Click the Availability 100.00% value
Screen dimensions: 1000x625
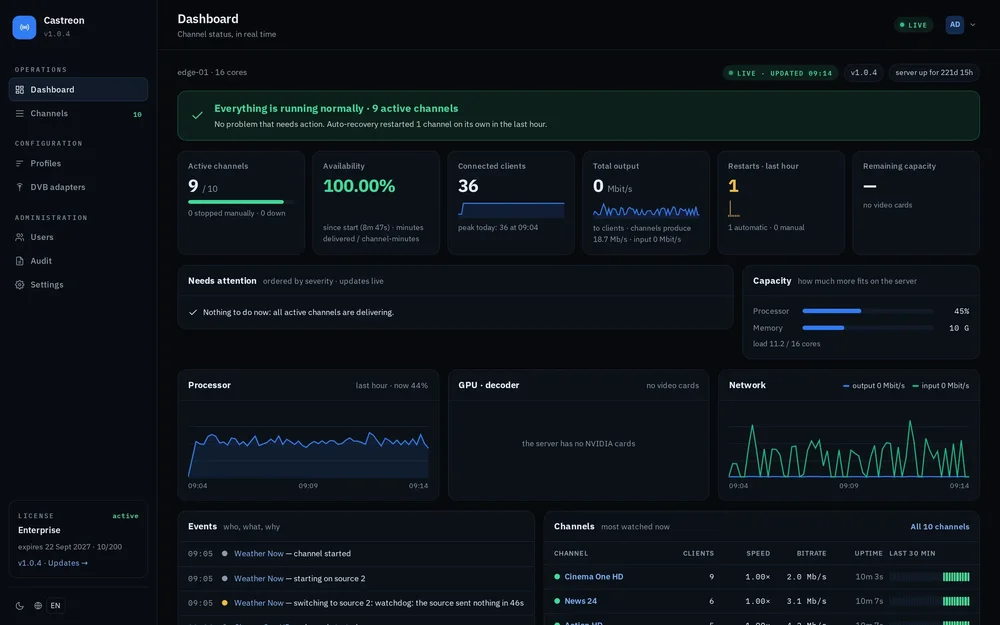pos(359,186)
